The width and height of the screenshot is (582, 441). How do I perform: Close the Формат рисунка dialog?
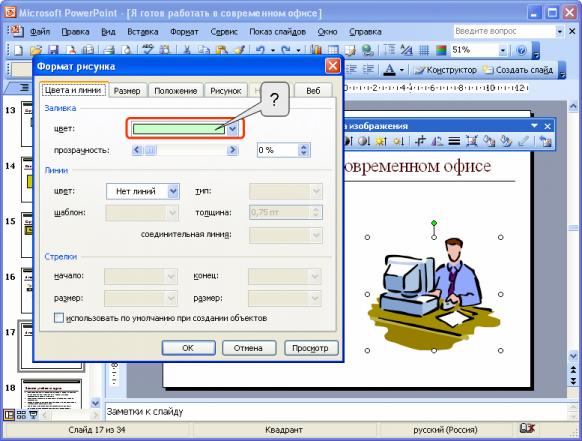(x=332, y=66)
